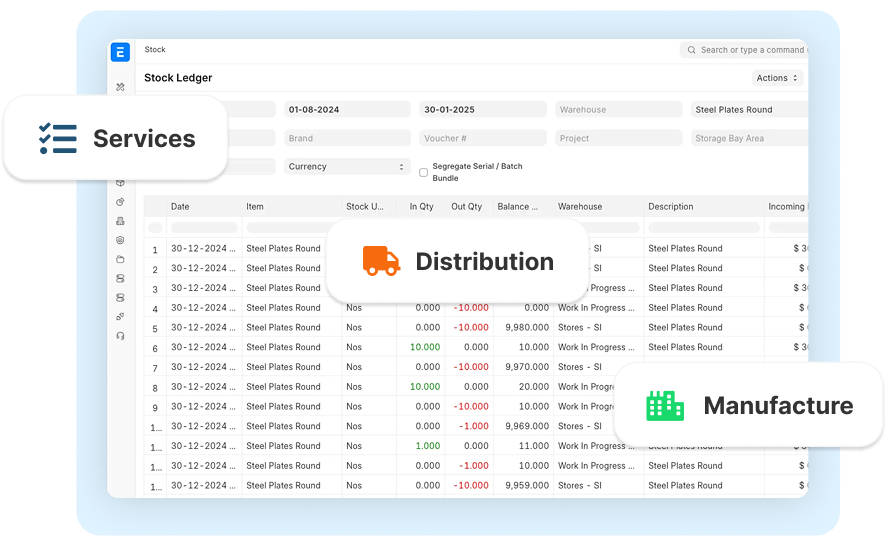
Task: Expand the Currency dropdown
Action: point(347,167)
